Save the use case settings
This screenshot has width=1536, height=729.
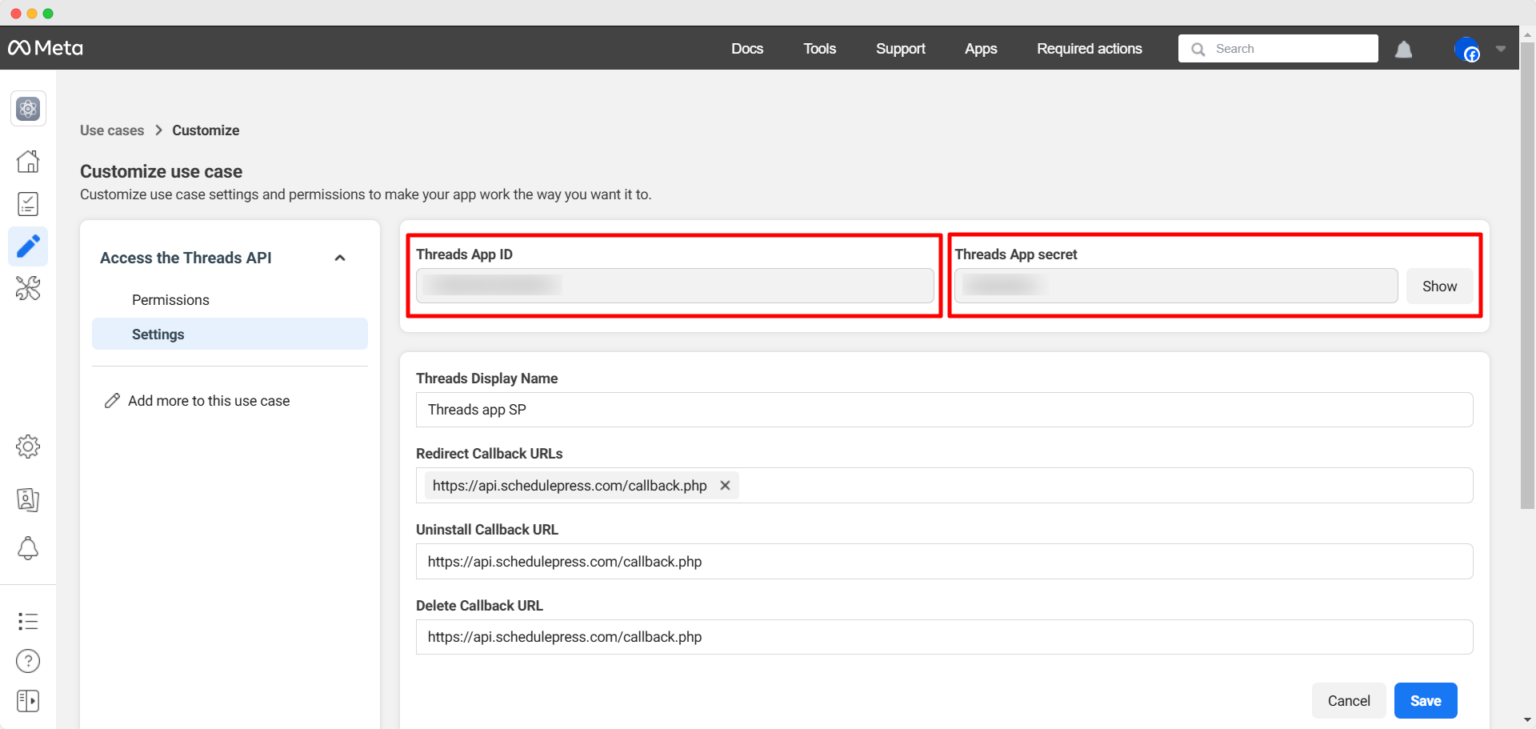[x=1425, y=700]
